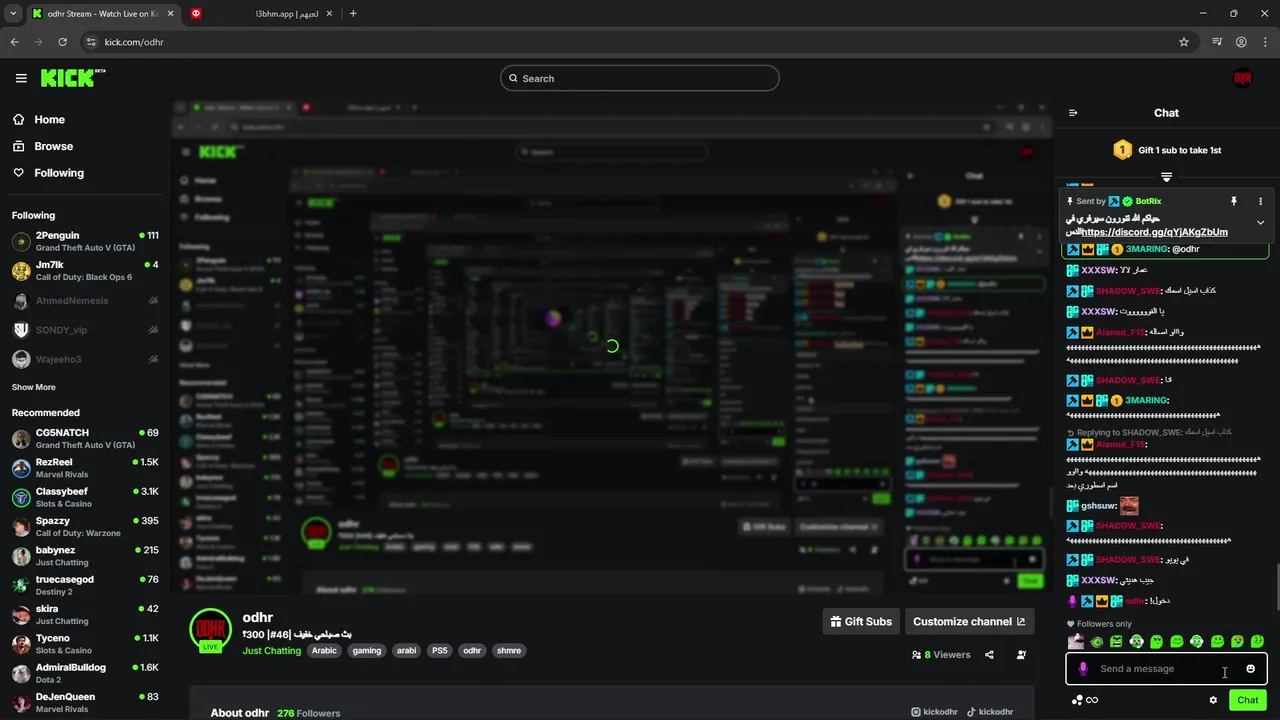Viewport: 1280px width, 720px height.
Task: Bookmark this page with star icon
Action: point(1184,42)
